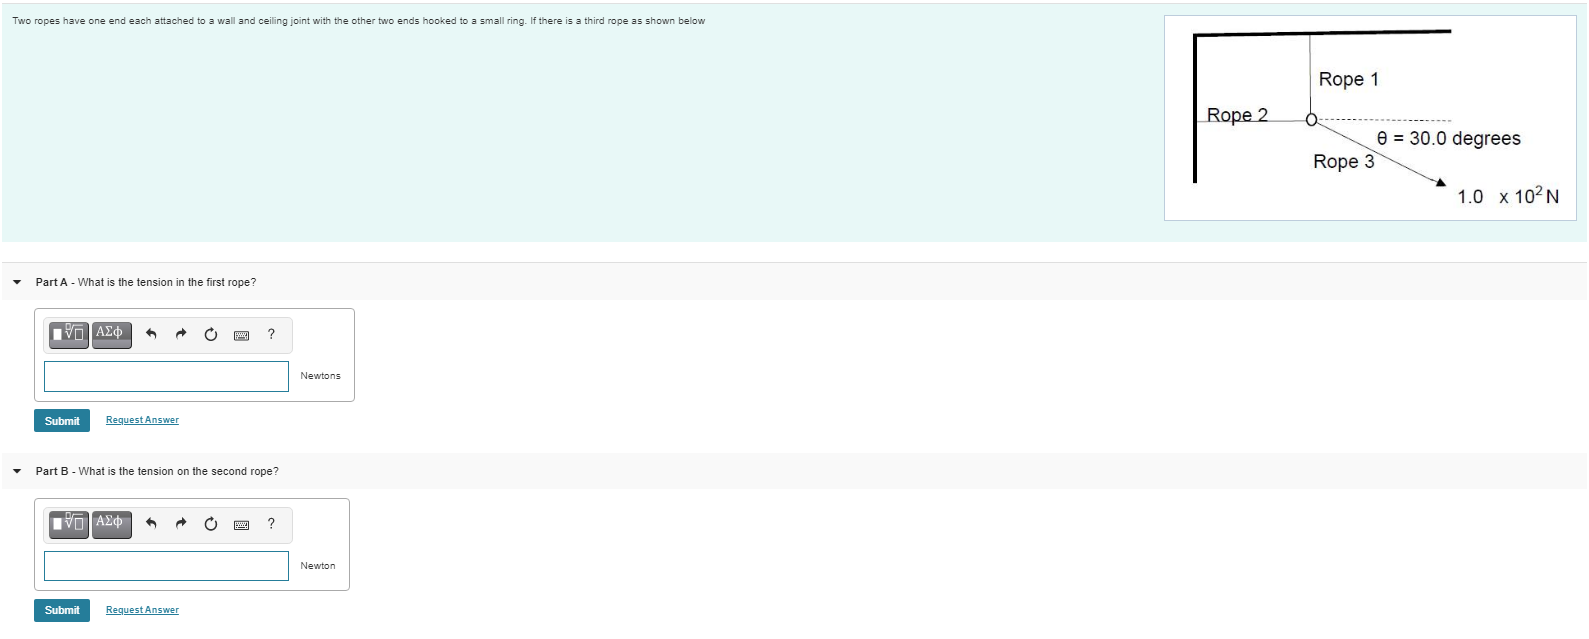Undo last entry in Part A
The height and width of the screenshot is (639, 1589).
click(151, 335)
